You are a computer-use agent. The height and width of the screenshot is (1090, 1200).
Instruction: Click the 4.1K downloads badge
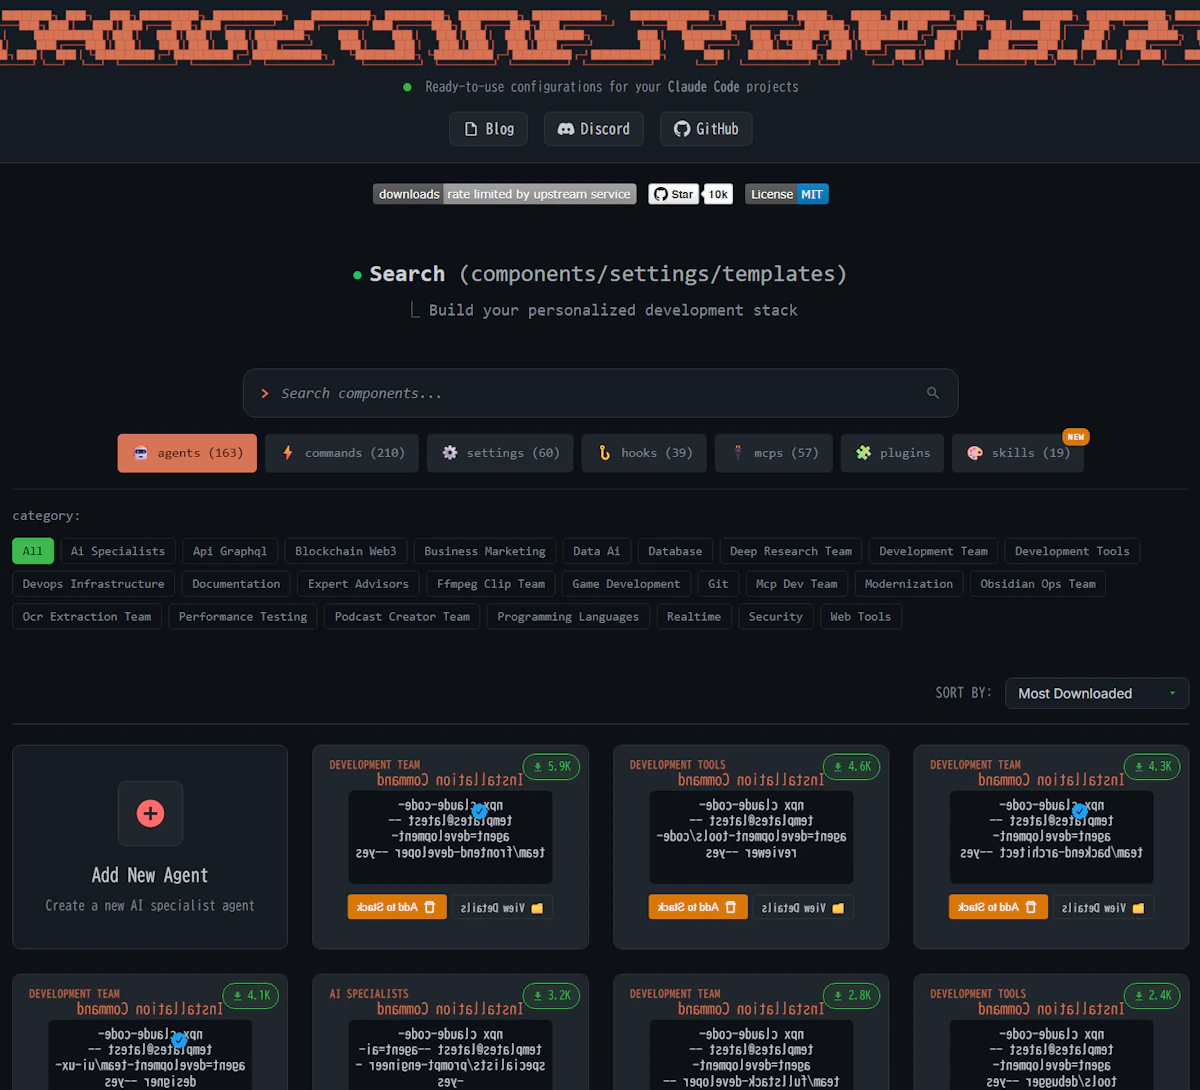251,996
